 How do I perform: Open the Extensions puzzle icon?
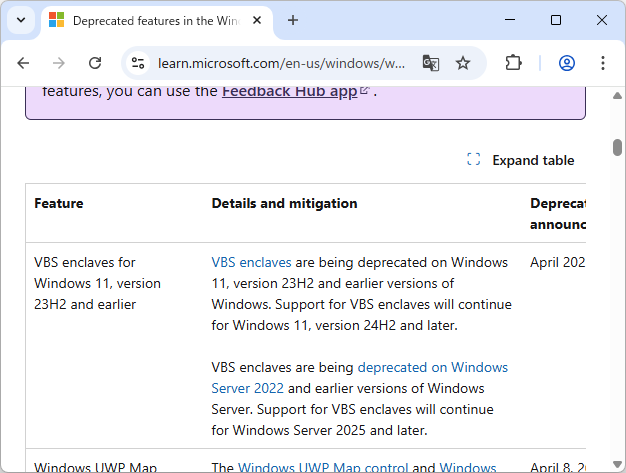(514, 63)
